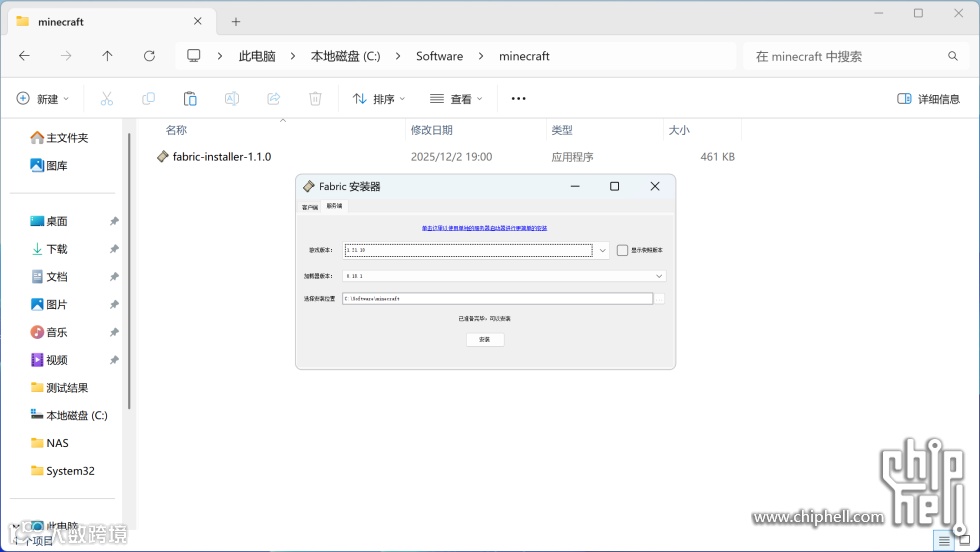Close the minecraft Explorer tab
Image resolution: width=980 pixels, height=552 pixels.
(x=198, y=21)
